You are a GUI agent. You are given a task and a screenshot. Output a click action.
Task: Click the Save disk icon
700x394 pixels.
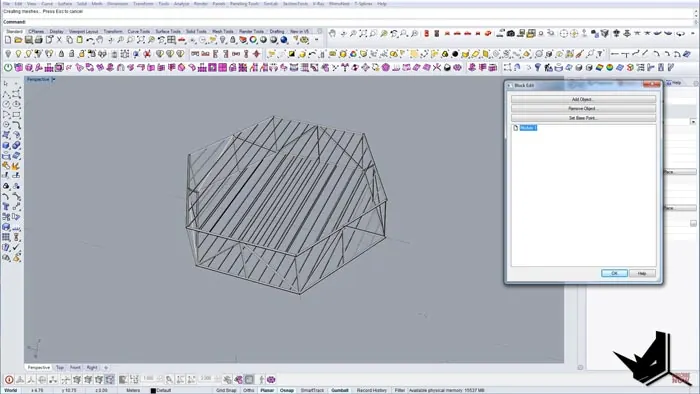29,40
